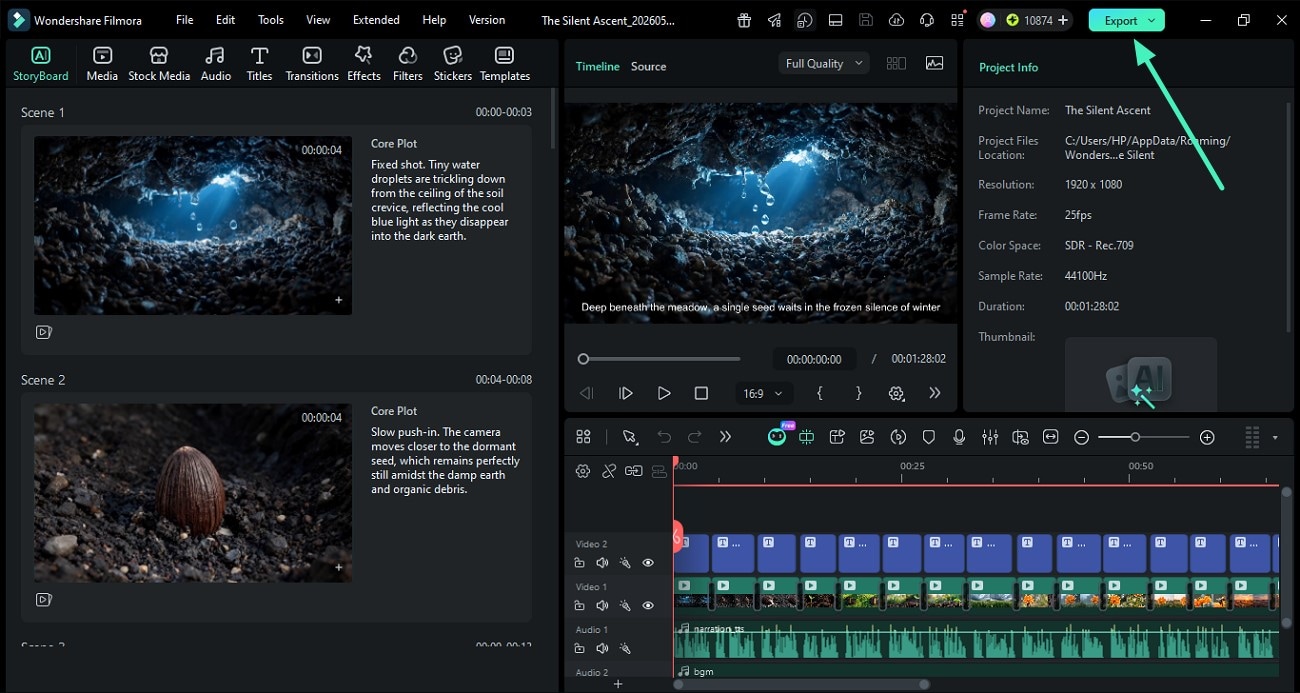
Task: Open the StoryBoard panel
Action: coord(41,64)
